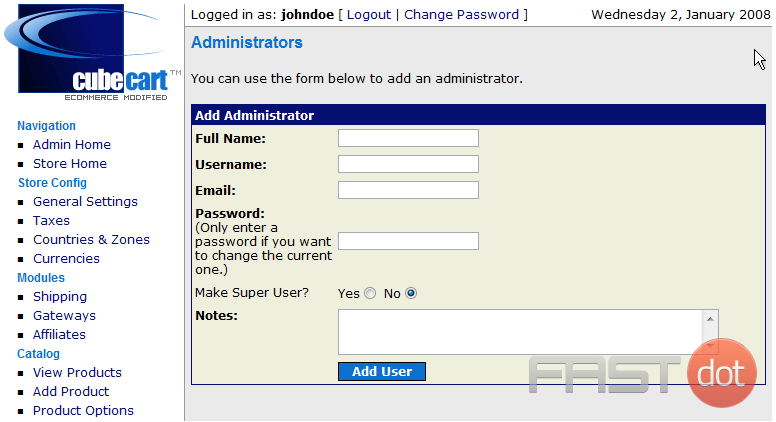Open the Product Options link
The height and width of the screenshot is (422, 776).
(x=83, y=411)
